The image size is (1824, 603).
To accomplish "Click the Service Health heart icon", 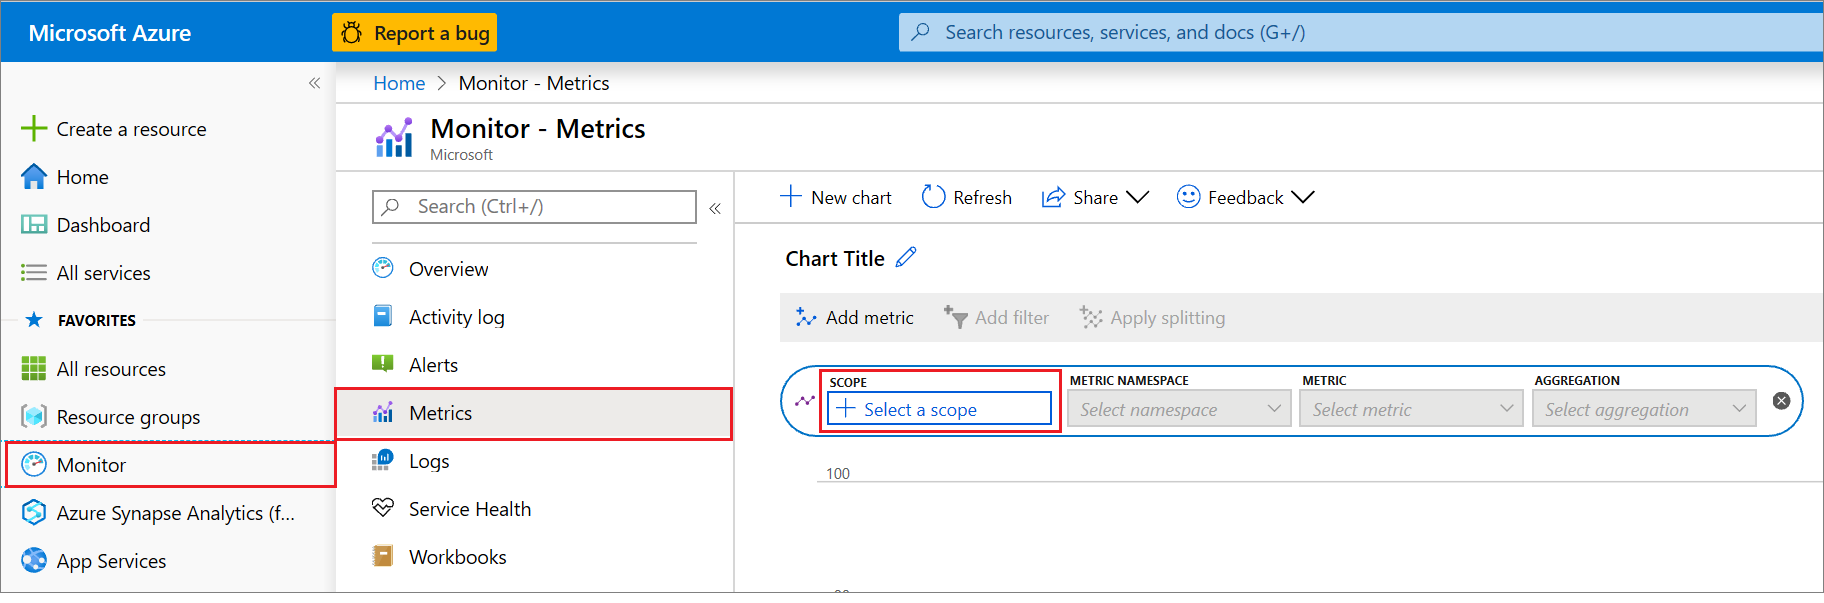I will coord(383,508).
